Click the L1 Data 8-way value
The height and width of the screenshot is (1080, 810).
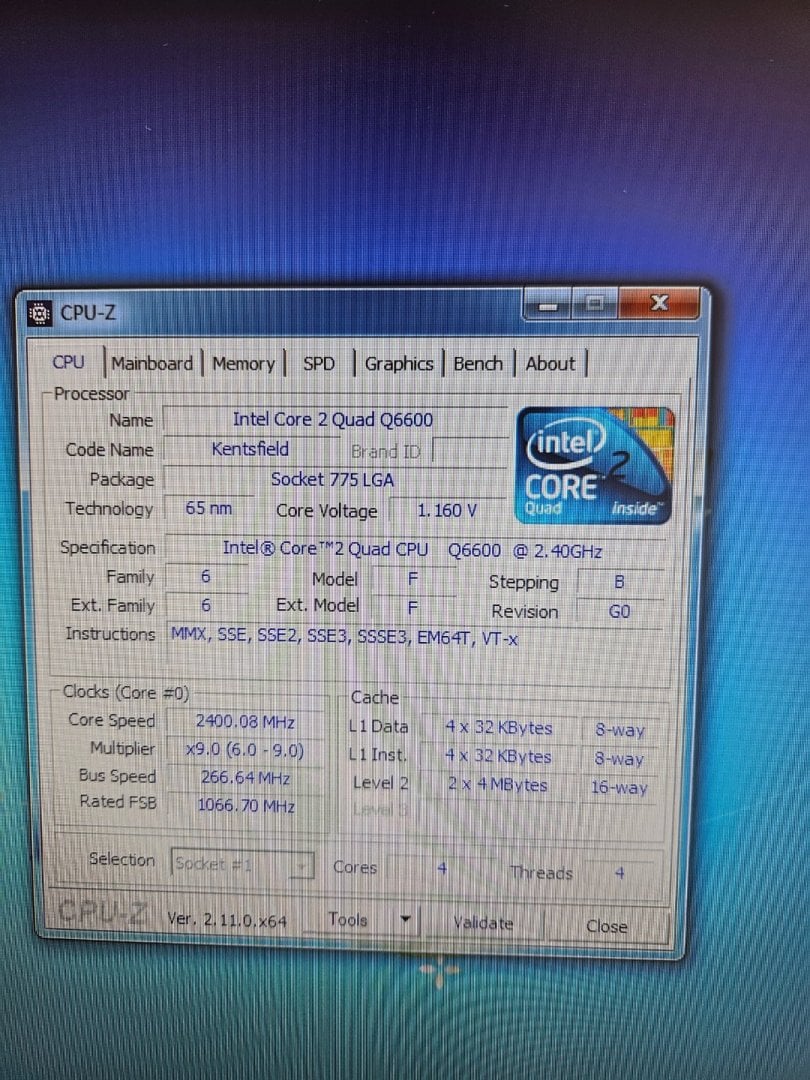coord(619,730)
